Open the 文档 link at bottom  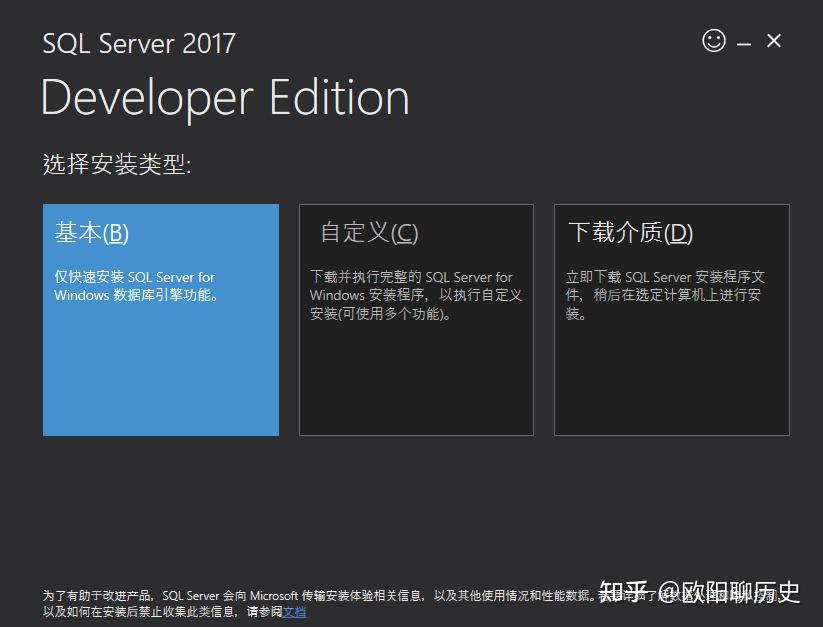pyautogui.click(x=294, y=612)
